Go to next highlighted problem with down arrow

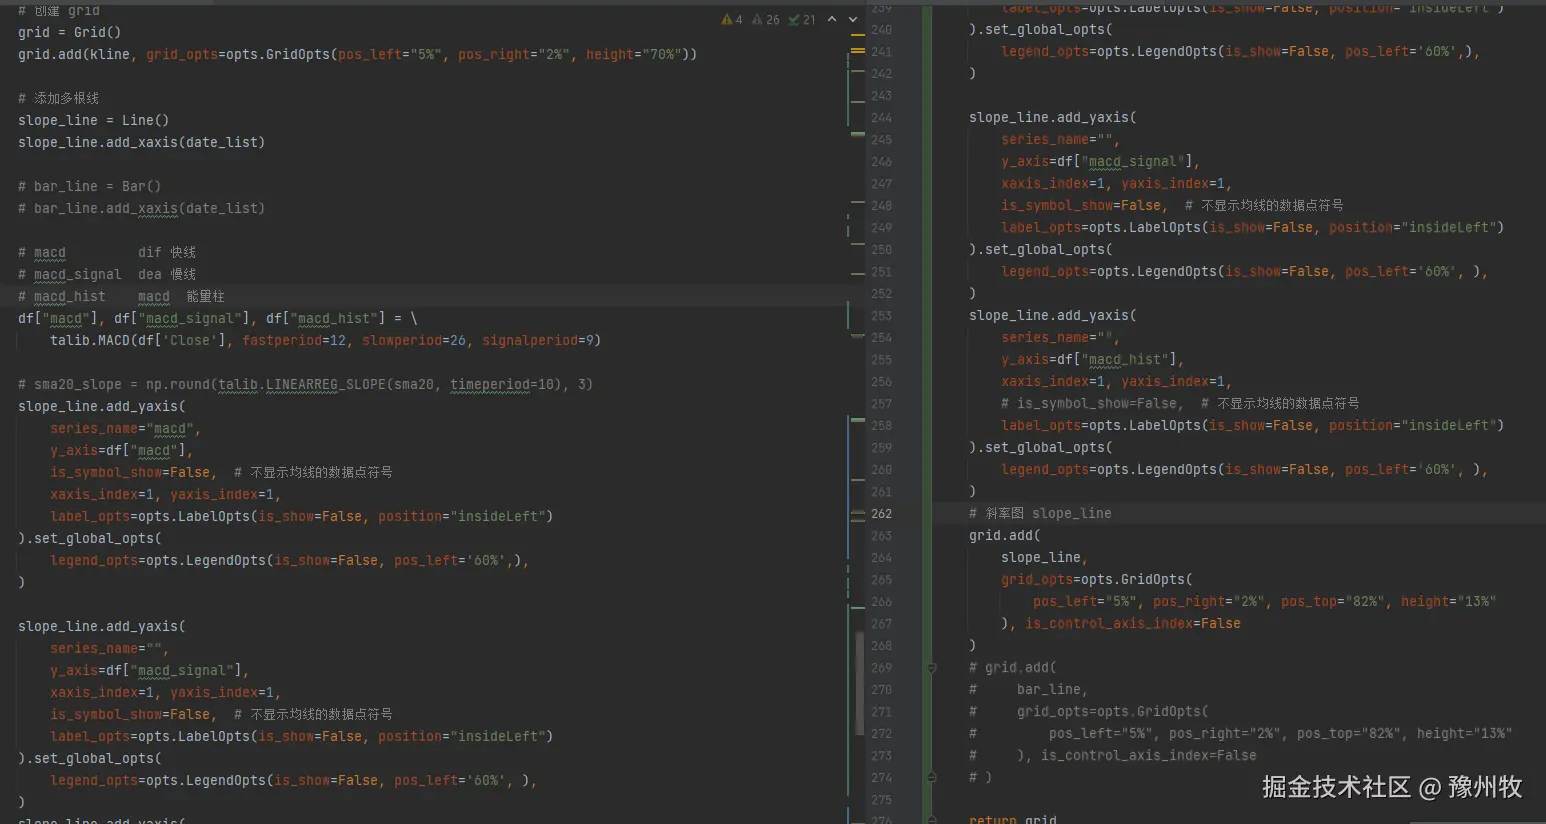(853, 19)
